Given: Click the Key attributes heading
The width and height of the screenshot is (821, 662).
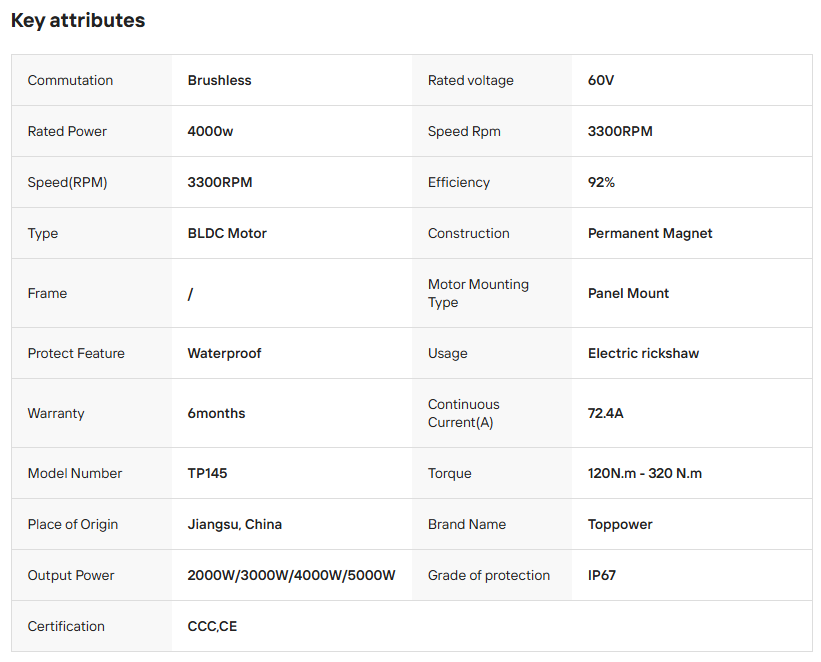Looking at the screenshot, I should [78, 21].
